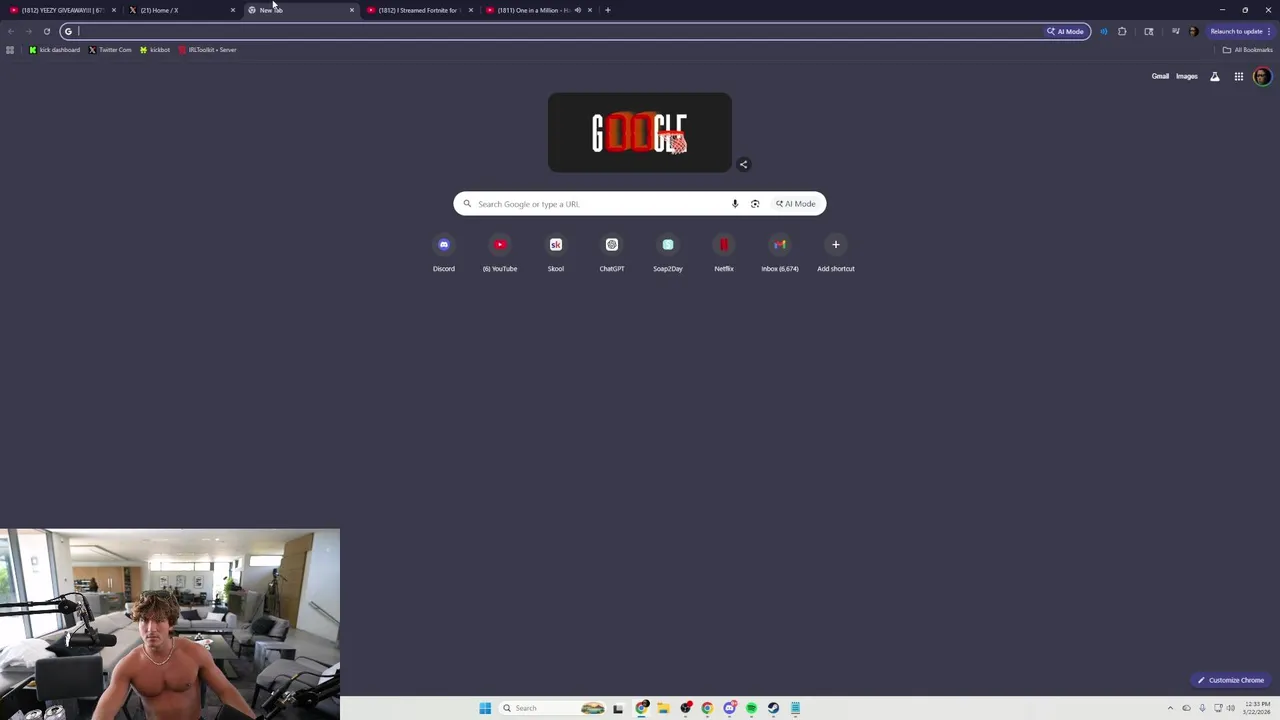Viewport: 1280px width, 720px height.
Task: Click the browser forward arrow
Action: point(28,31)
